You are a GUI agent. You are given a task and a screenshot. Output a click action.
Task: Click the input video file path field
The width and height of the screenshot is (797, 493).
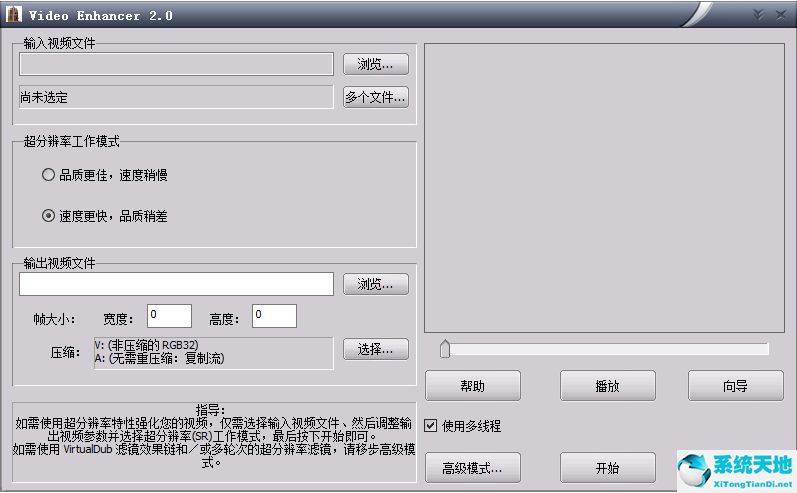(176, 64)
